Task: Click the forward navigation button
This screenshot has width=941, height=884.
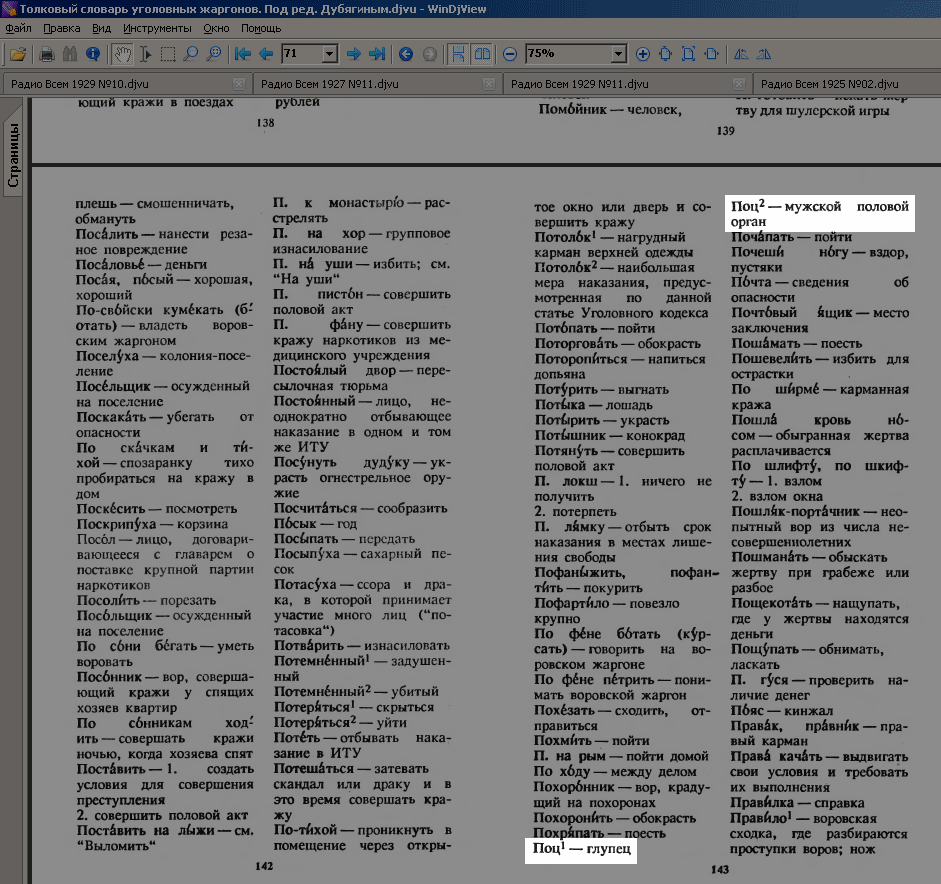Action: (430, 55)
